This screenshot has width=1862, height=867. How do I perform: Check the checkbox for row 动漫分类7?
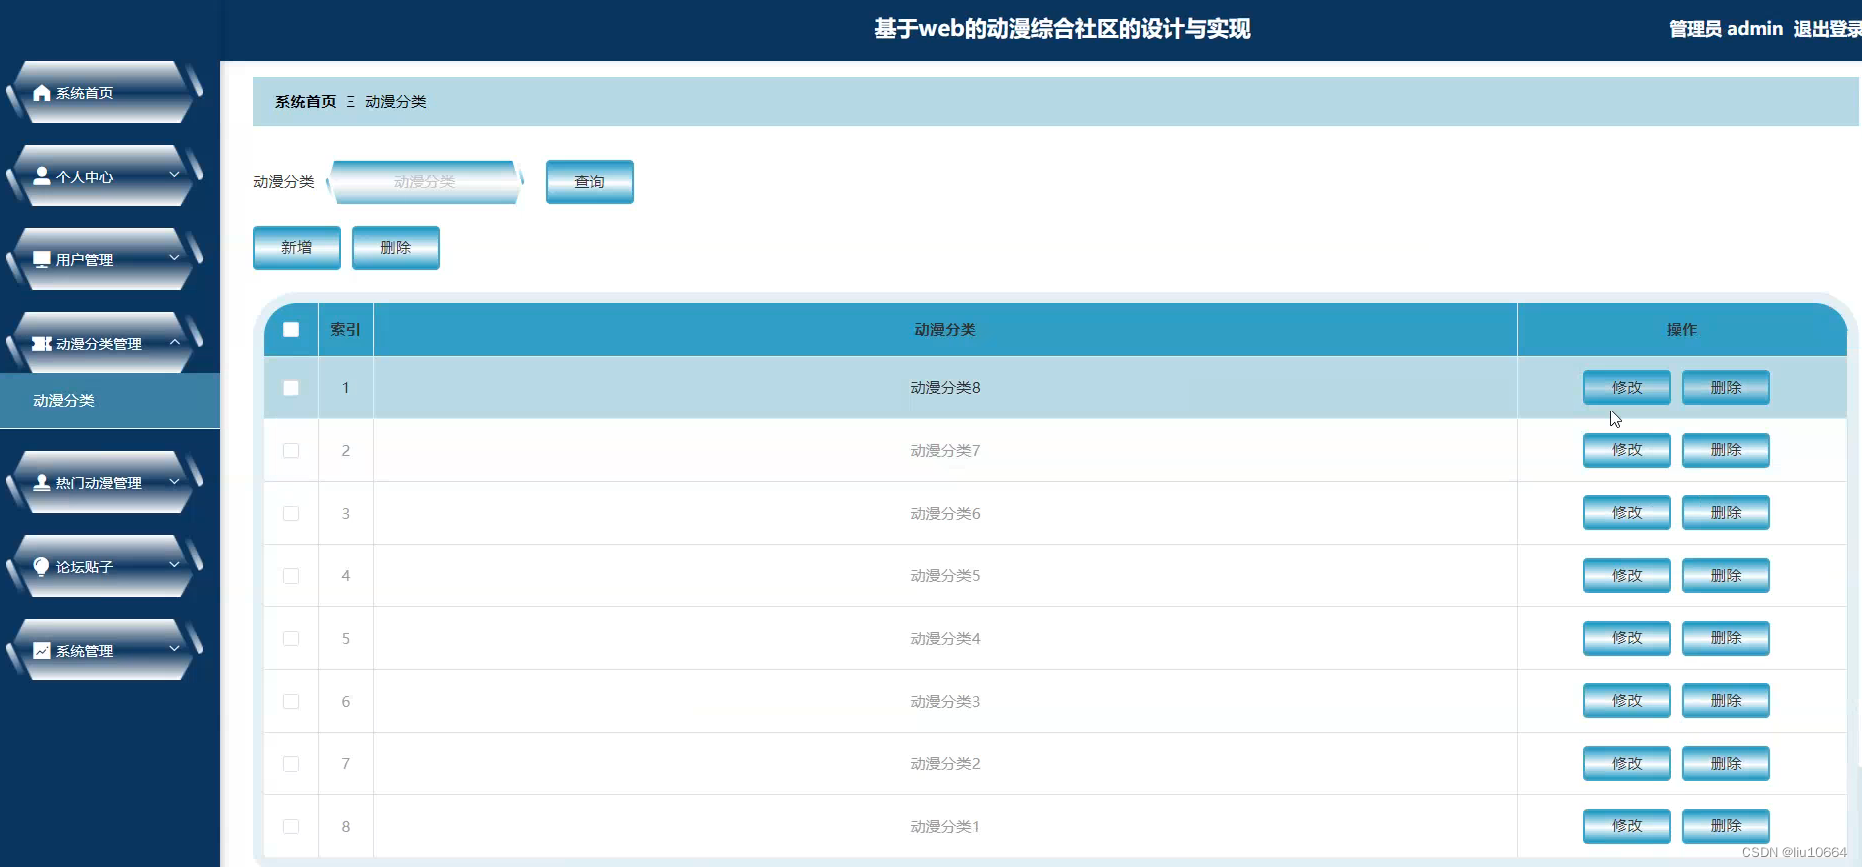(x=291, y=451)
